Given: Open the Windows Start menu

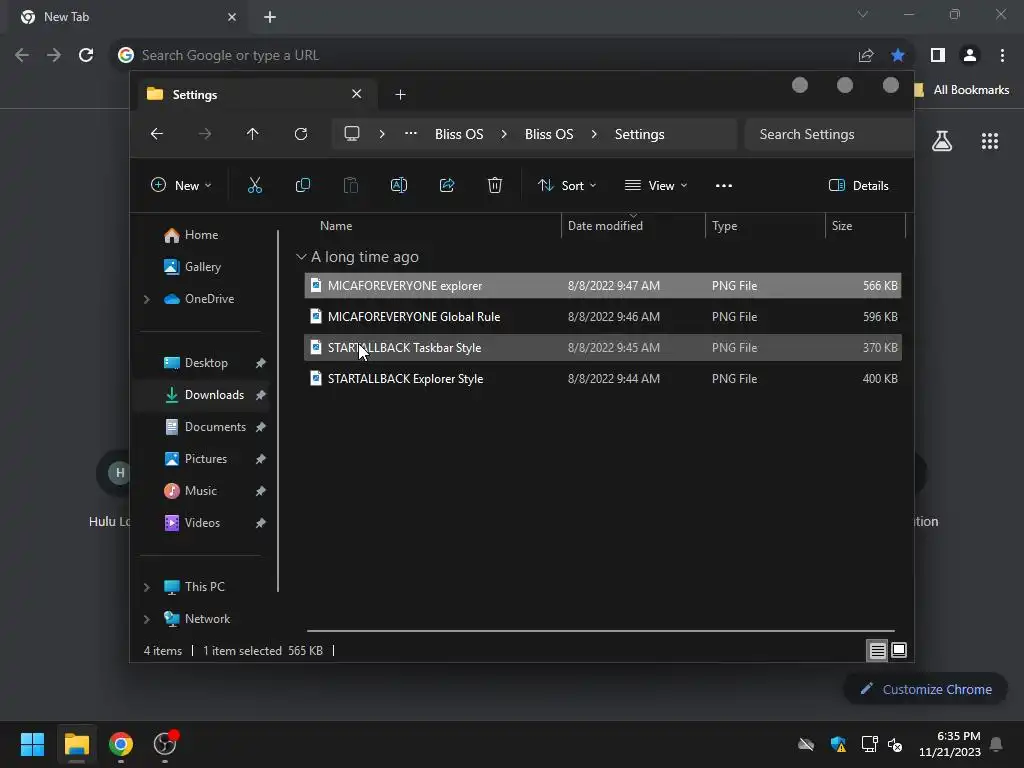Looking at the screenshot, I should (32, 744).
